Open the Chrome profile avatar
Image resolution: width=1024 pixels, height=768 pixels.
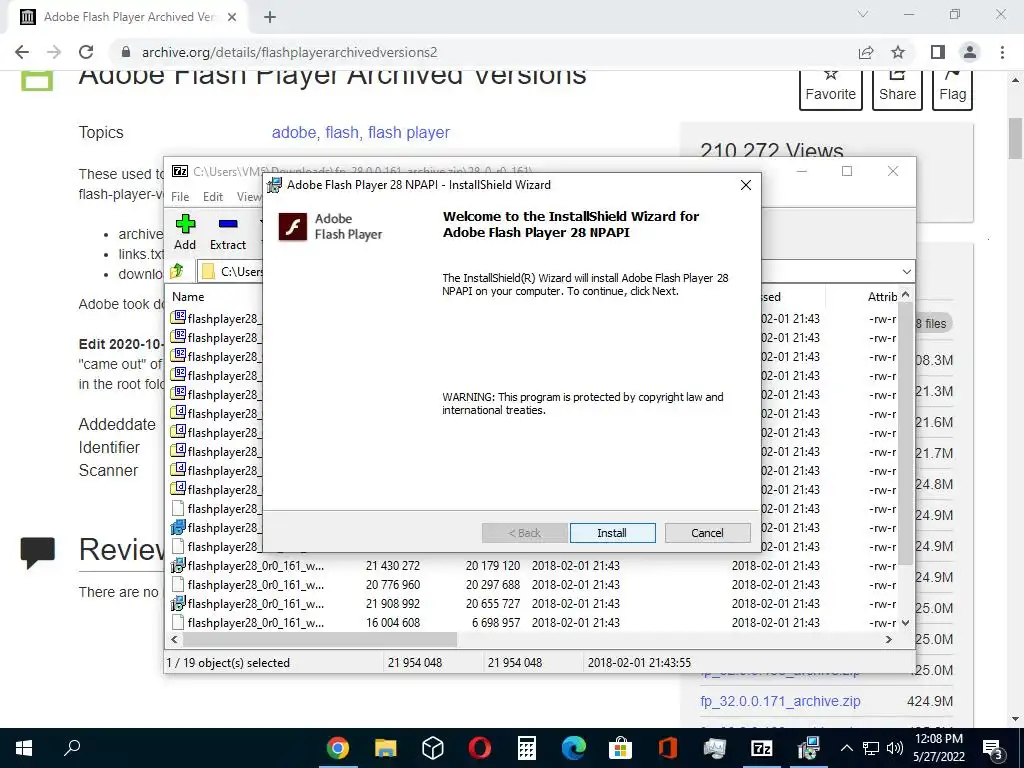tap(970, 52)
